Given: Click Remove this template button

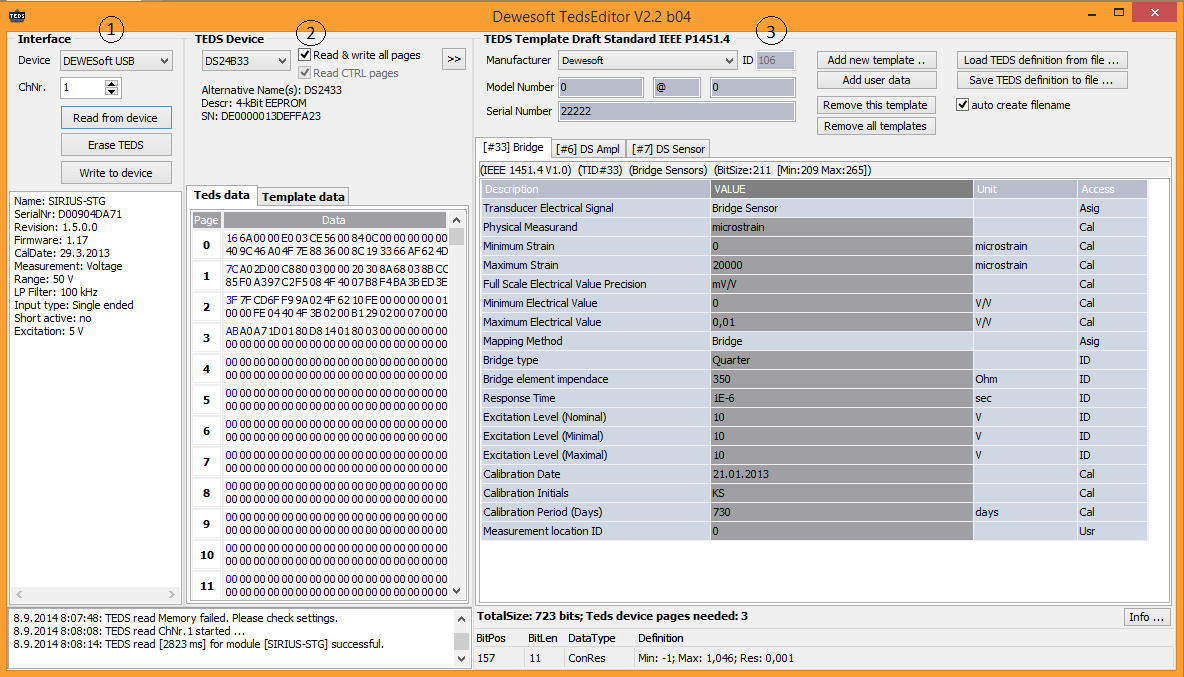Looking at the screenshot, I should (876, 105).
